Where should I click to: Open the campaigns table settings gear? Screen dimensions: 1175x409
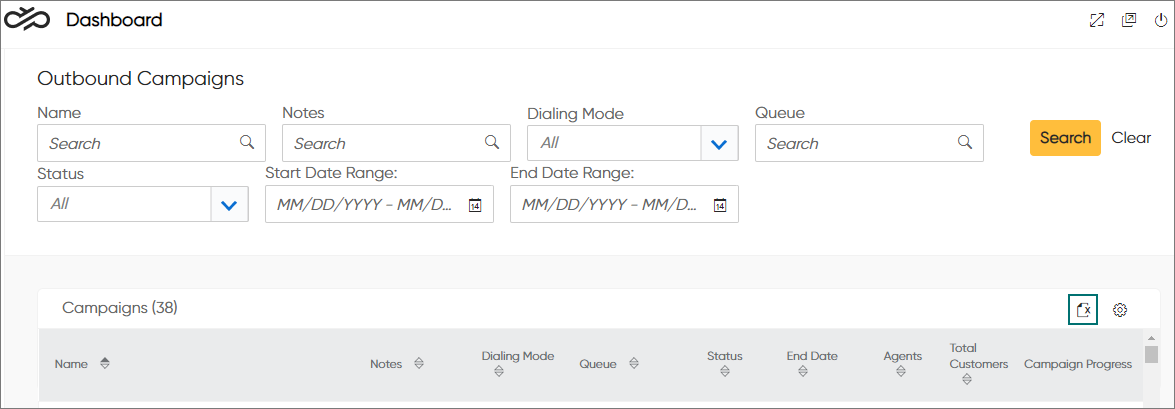1120,309
